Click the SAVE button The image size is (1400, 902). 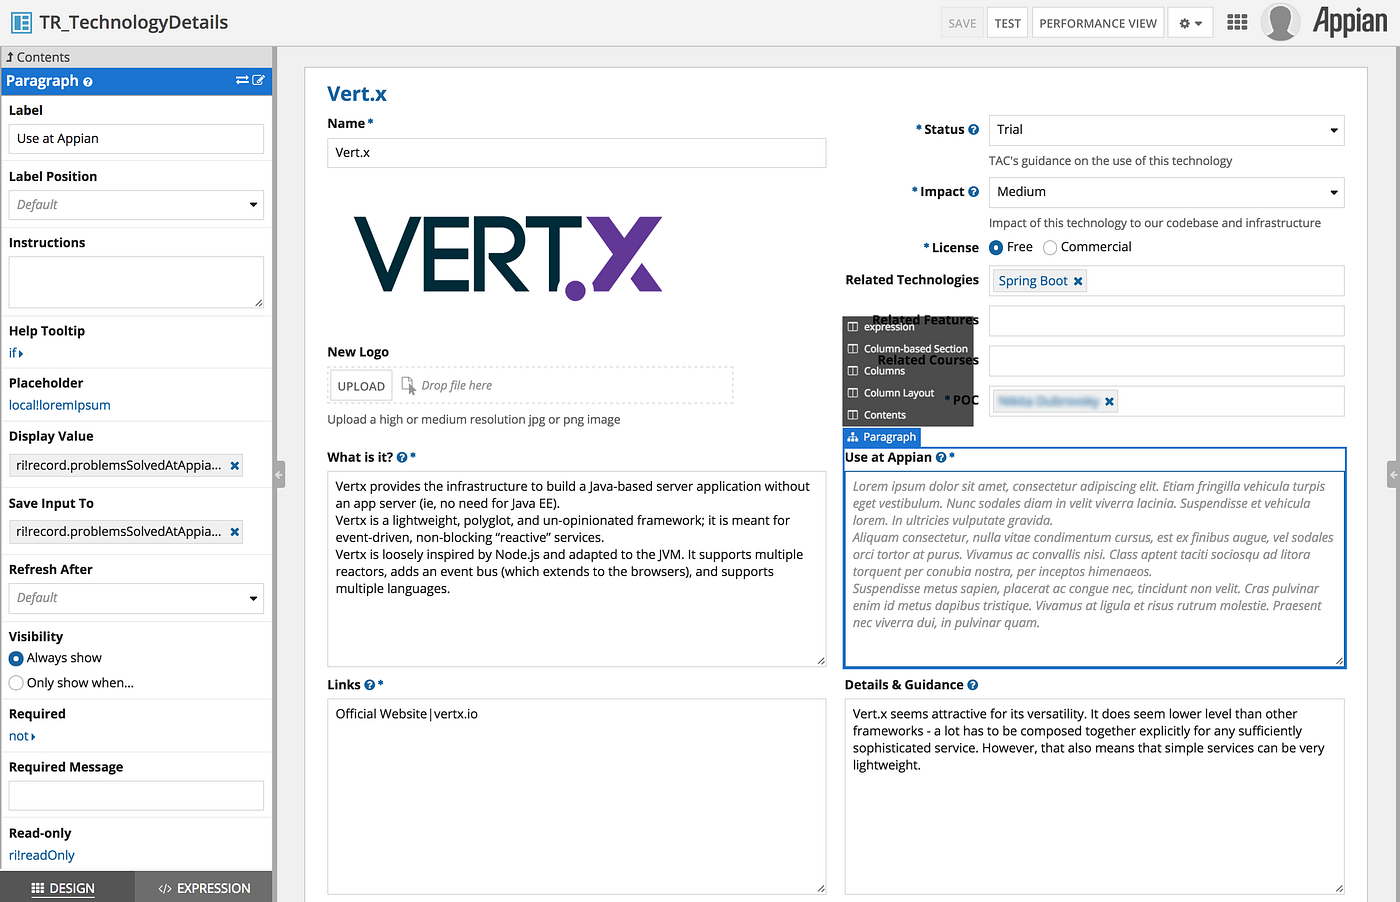click(962, 23)
